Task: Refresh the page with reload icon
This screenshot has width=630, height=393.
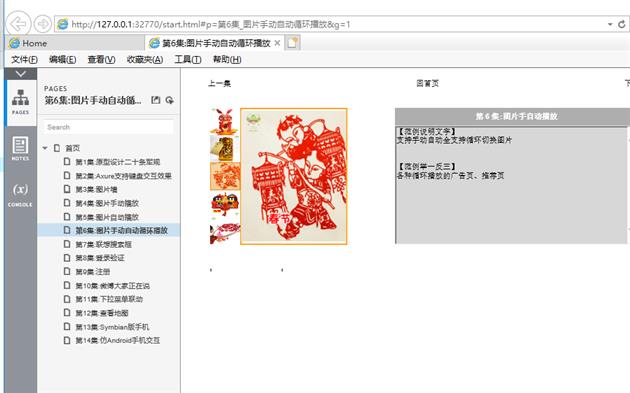Action: 622,24
